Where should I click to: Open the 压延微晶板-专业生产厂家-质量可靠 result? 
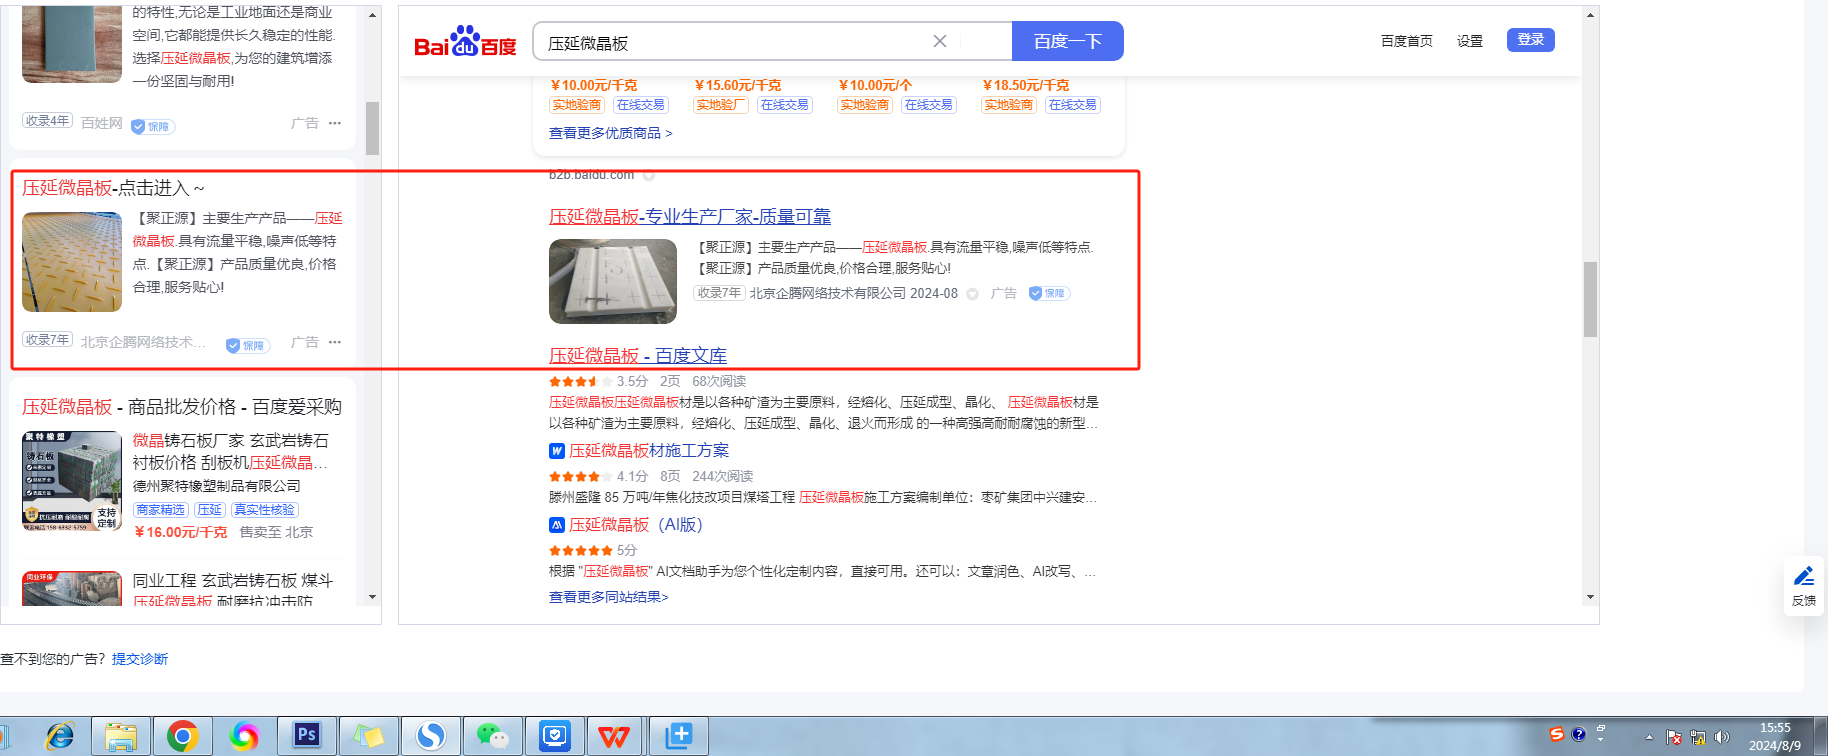pos(689,216)
